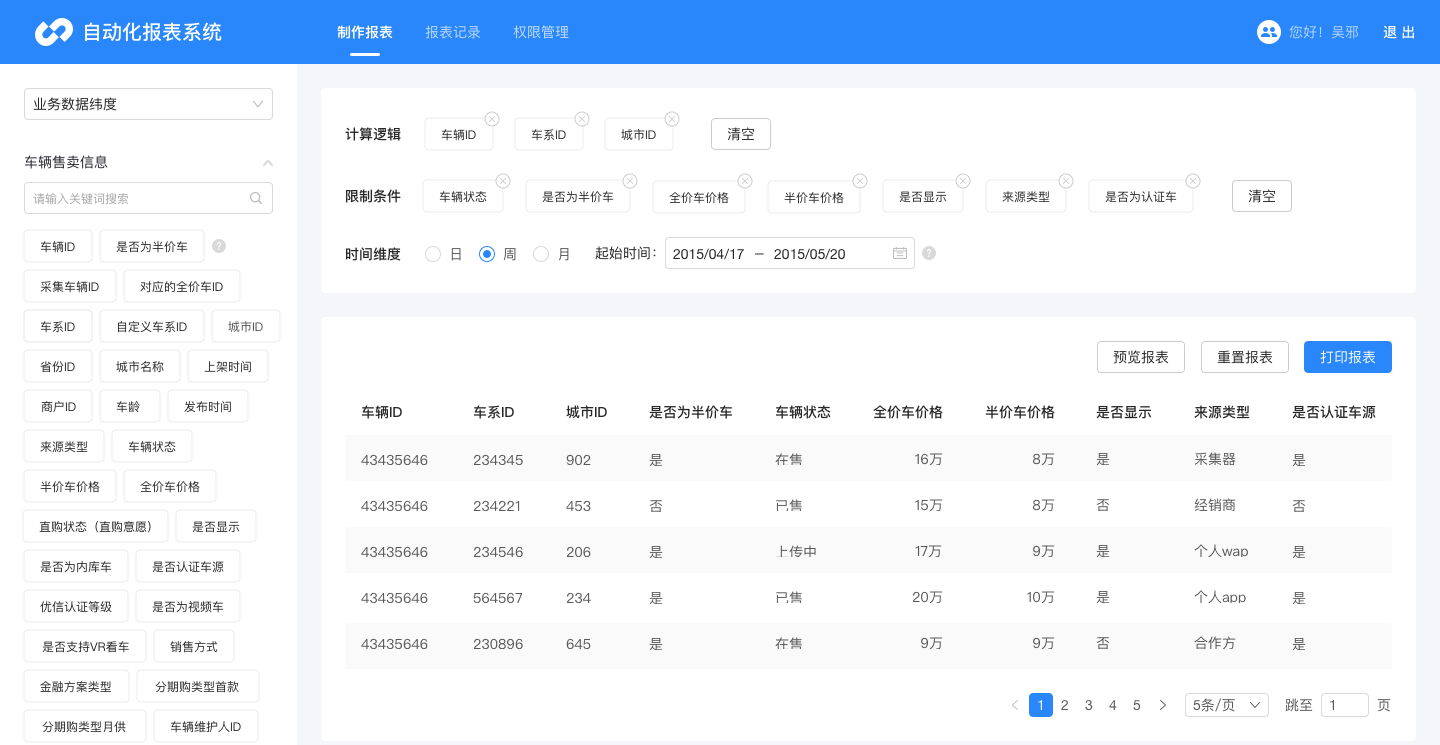Add the 上架时间 field tag
This screenshot has width=1440, height=745.
(228, 366)
